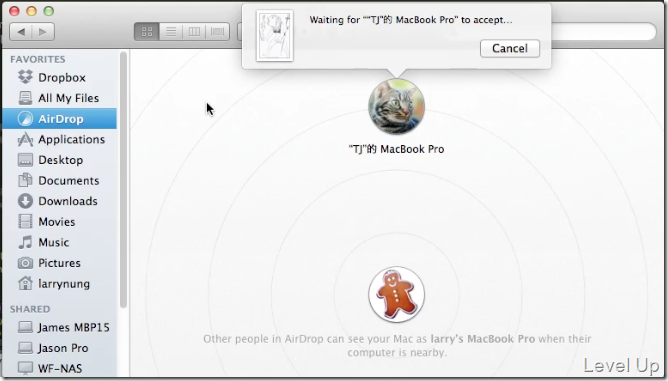The image size is (668, 381).
Task: Click the gingerbread man avatar
Action: coord(397,294)
